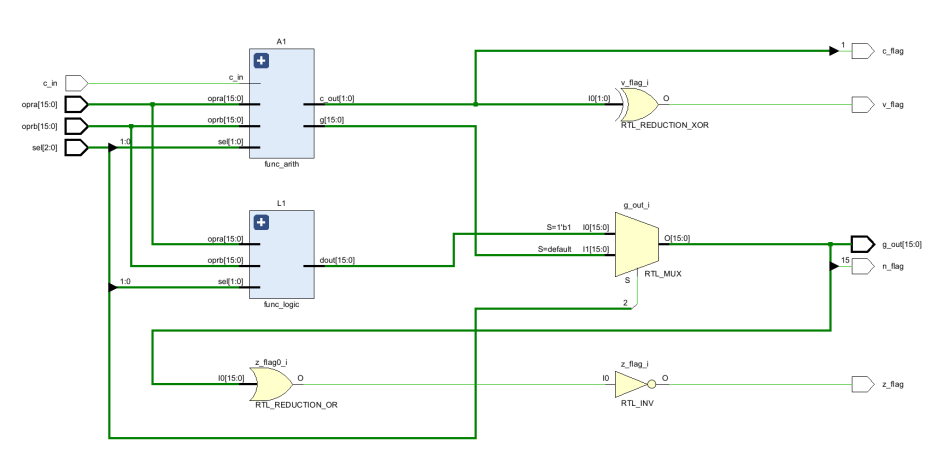Click the 1:0 slice arrow near func_arith sel
The image size is (936, 454).
112,147
